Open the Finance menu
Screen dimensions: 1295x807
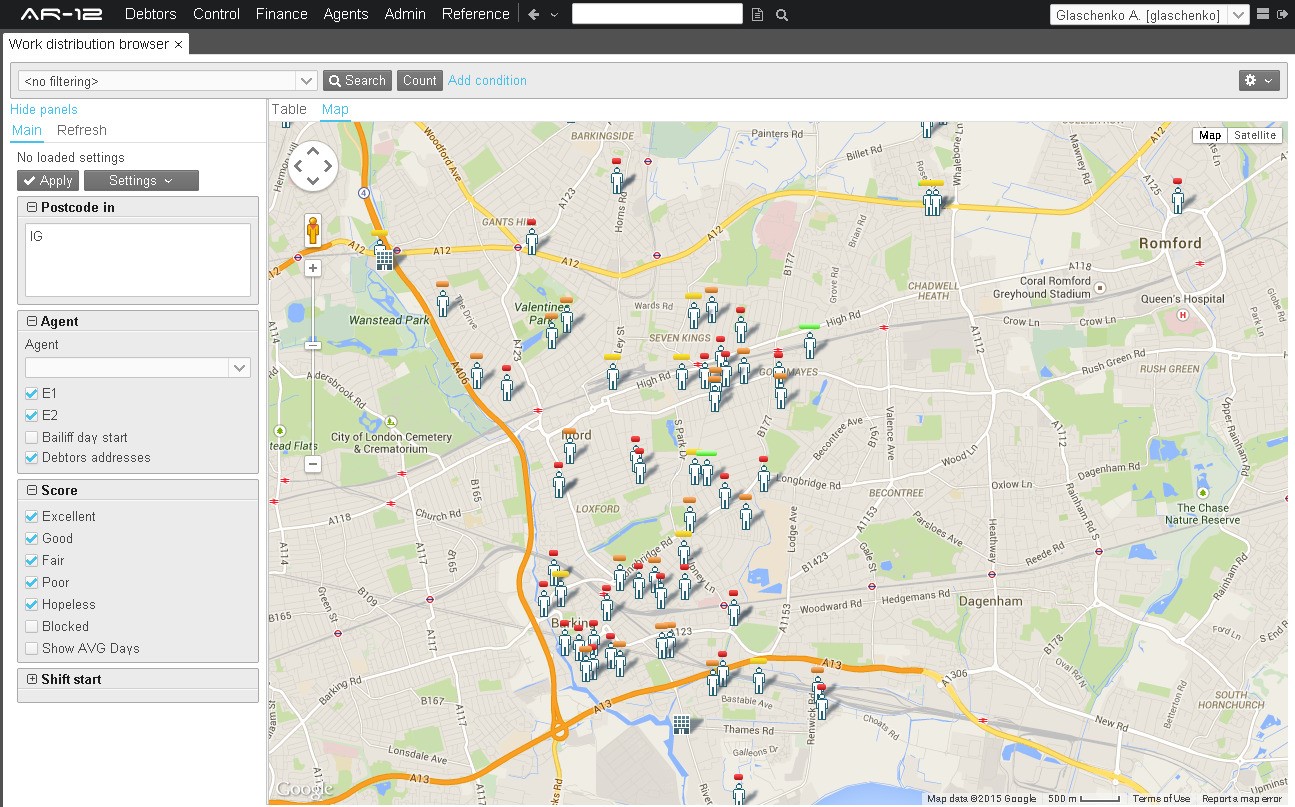click(282, 14)
